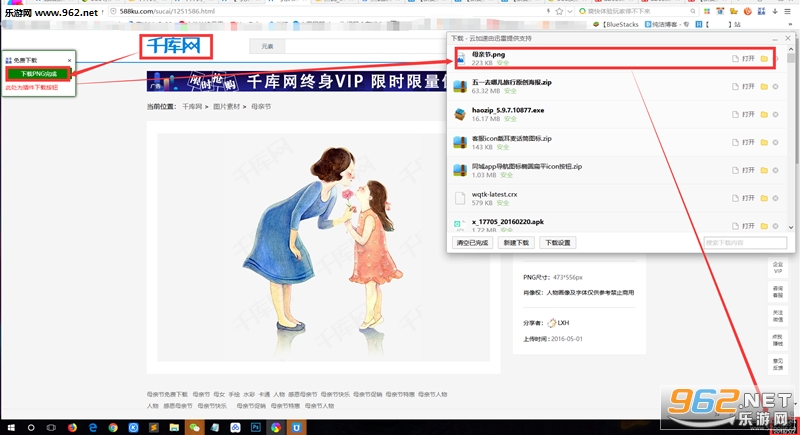This screenshot has width=800, height=435.
Task: Expand the address bar dropdown arrow
Action: (569, 11)
